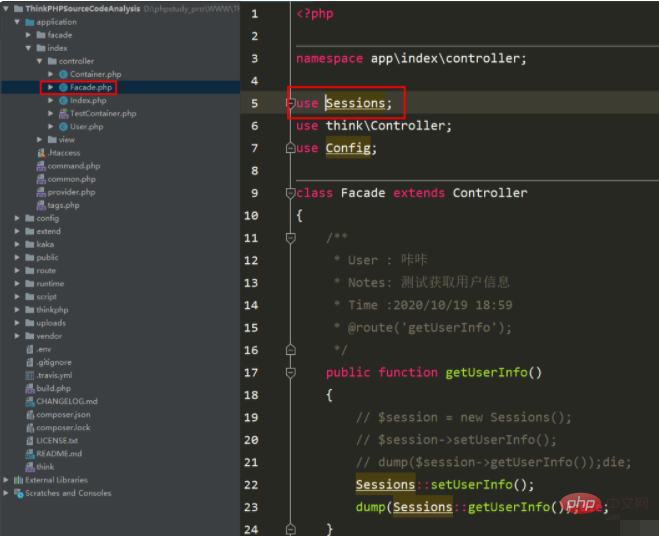This screenshot has height=536, width=659.
Task: Collapse the index folder arrow
Action: coord(28,48)
